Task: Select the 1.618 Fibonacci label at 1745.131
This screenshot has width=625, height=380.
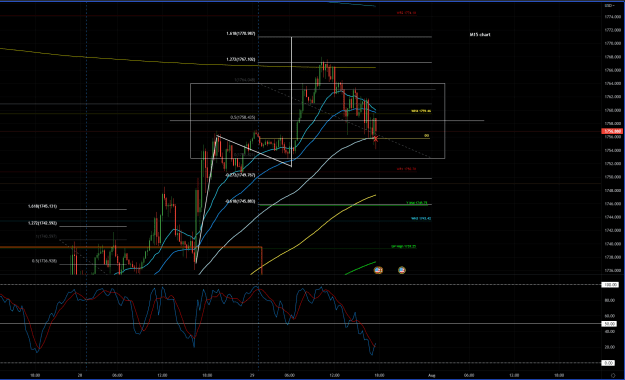Action: click(x=42, y=207)
